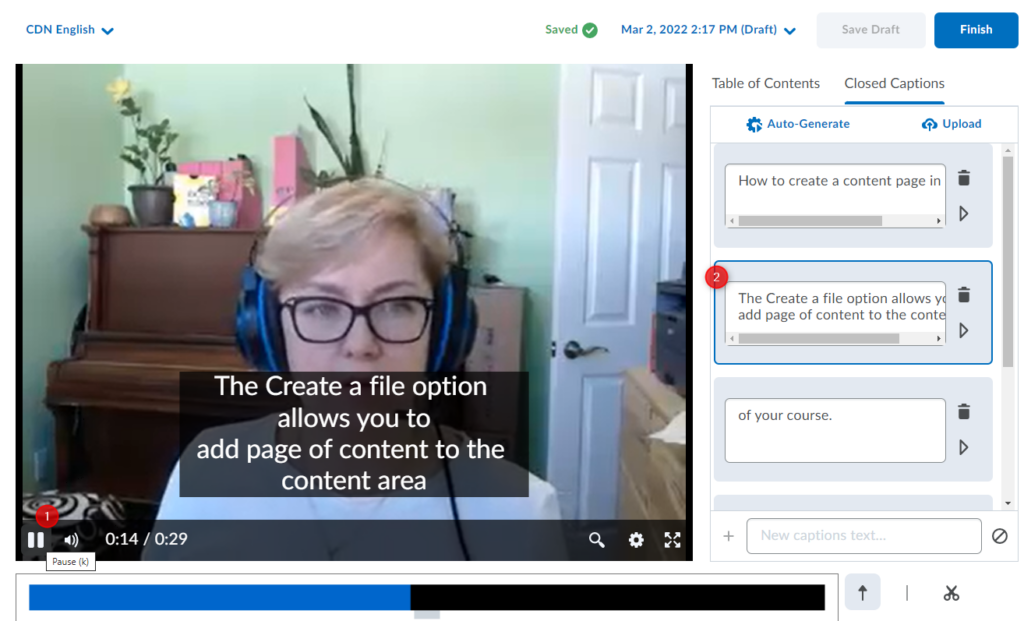Open the video settings gear

(636, 540)
